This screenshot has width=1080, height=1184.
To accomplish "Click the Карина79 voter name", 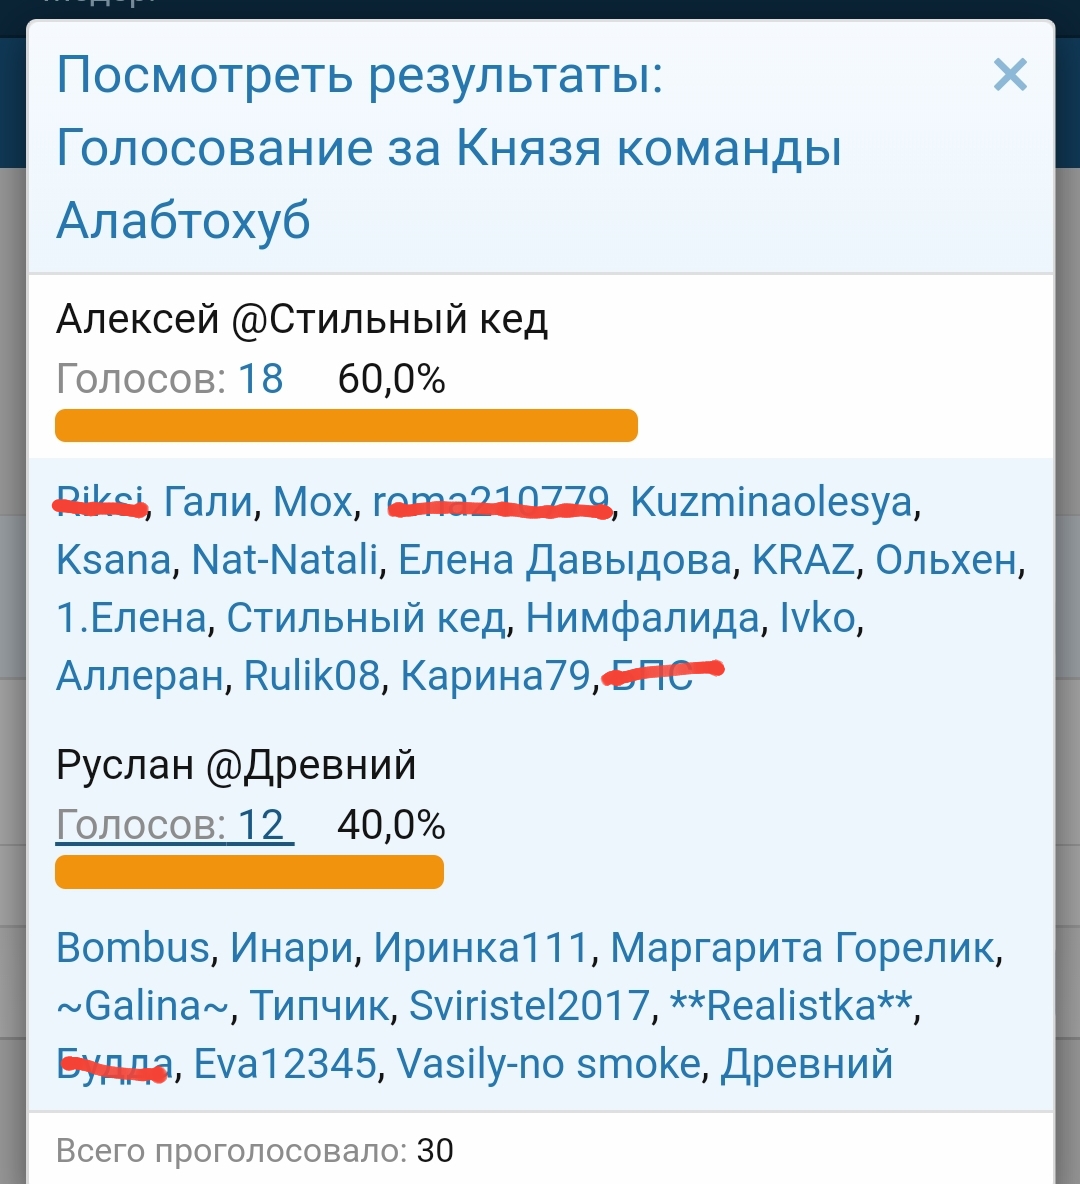I will (496, 677).
